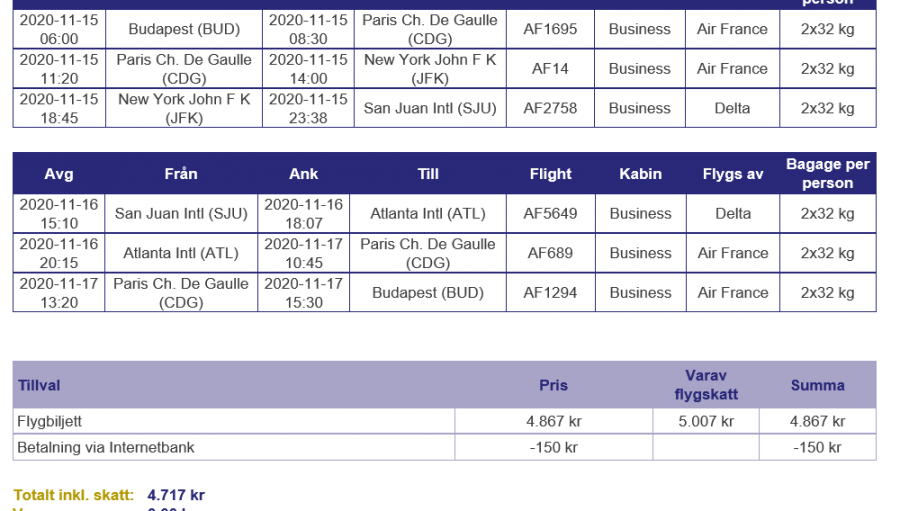Select the AF1294 flight cell
This screenshot has width=900, height=511.
(550, 293)
